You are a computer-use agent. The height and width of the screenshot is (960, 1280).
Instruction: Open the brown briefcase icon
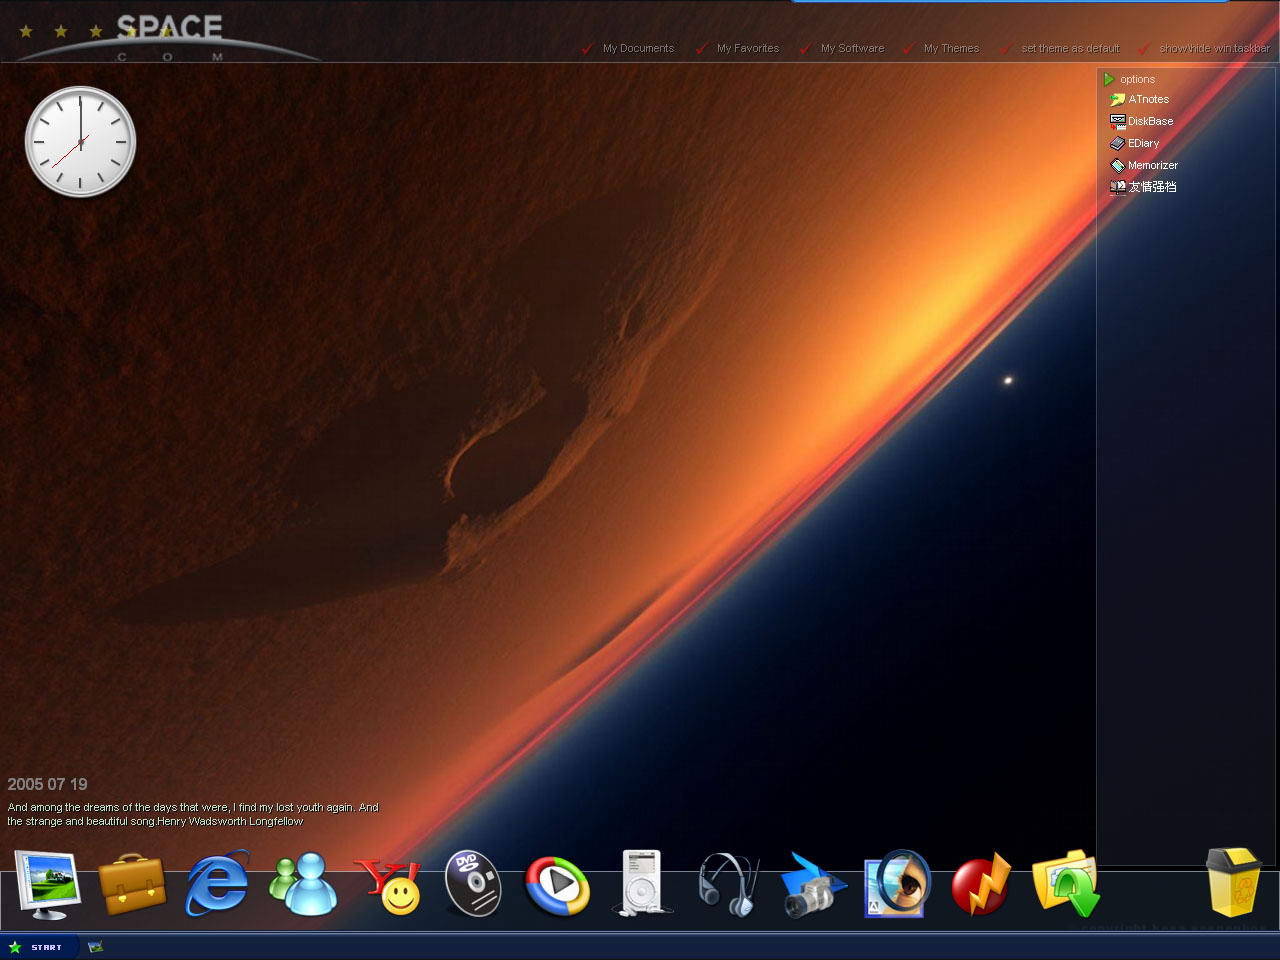(x=132, y=884)
